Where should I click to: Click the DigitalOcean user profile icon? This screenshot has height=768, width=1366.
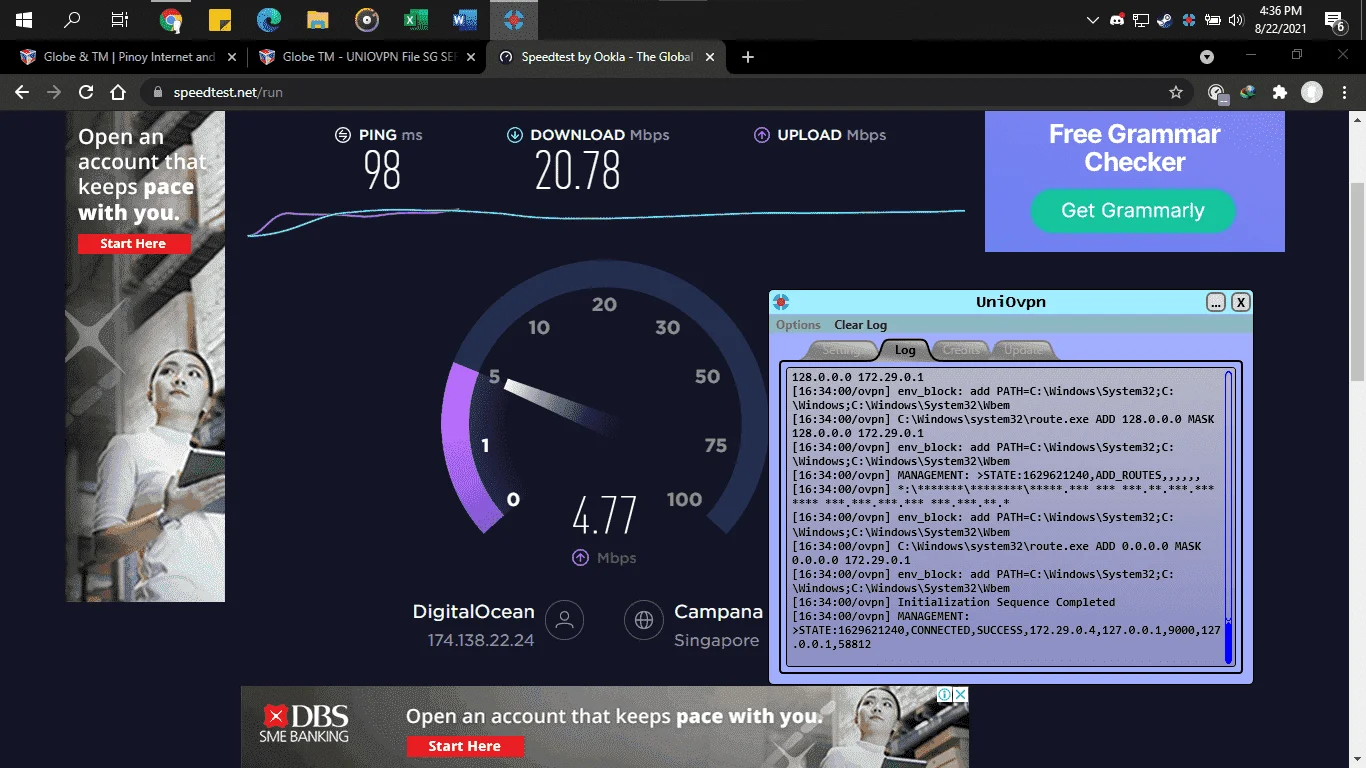pos(564,620)
